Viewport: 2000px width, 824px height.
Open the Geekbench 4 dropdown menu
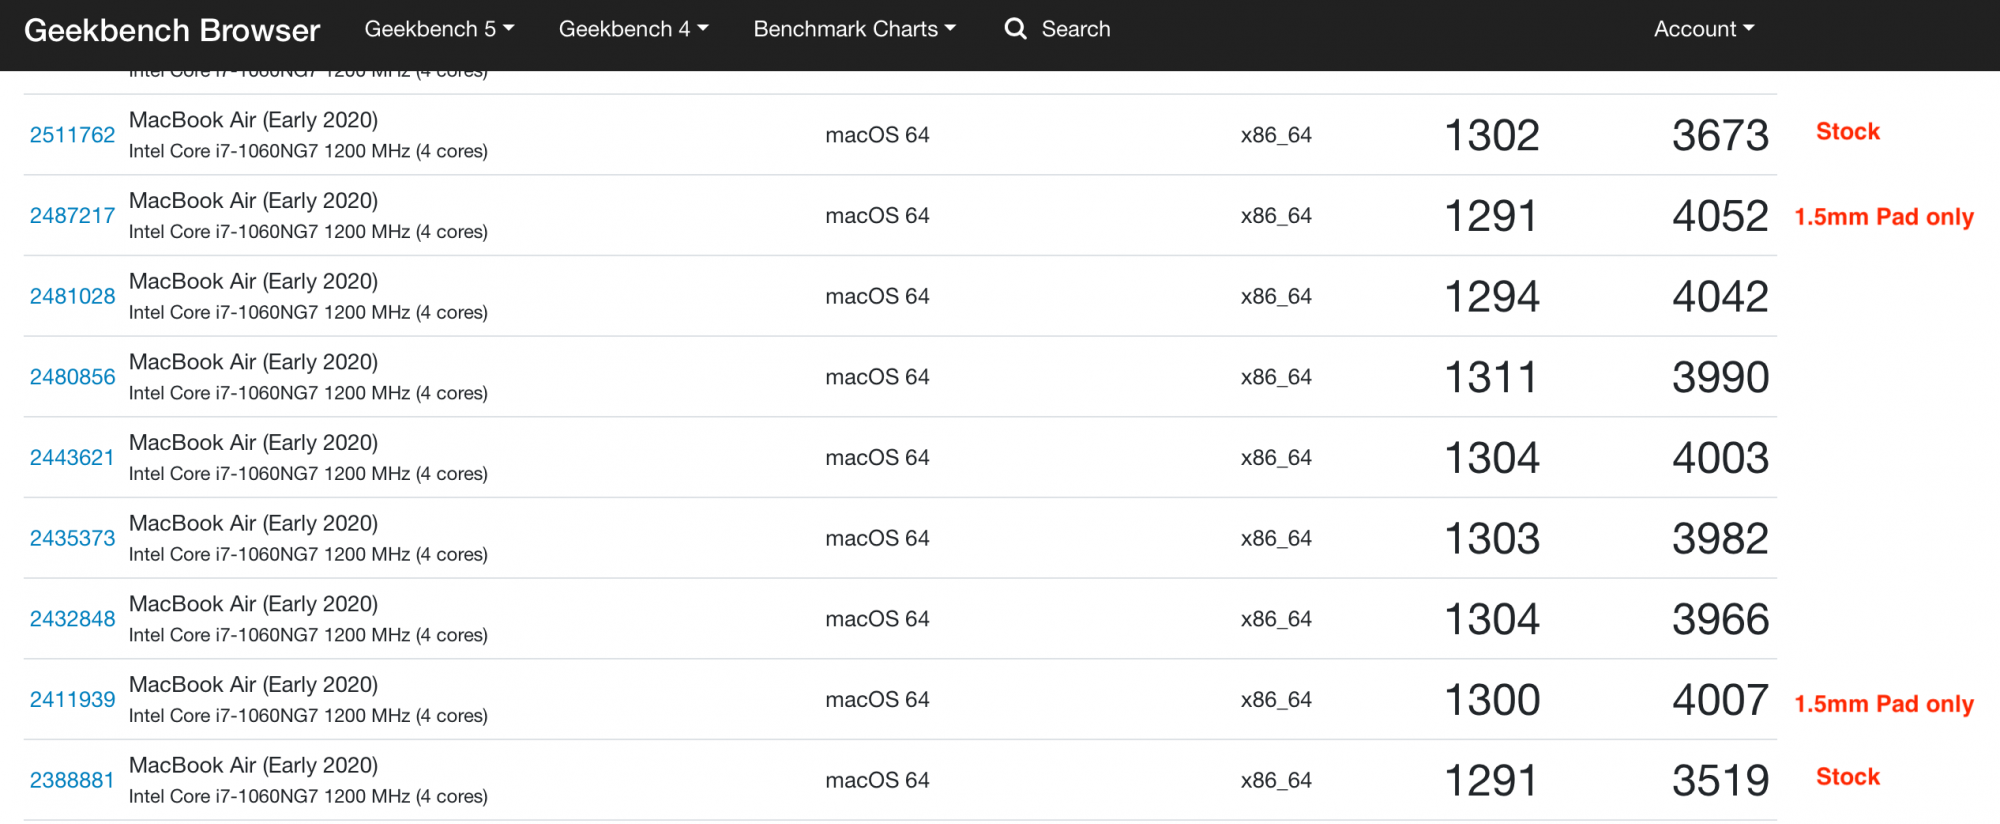(633, 29)
